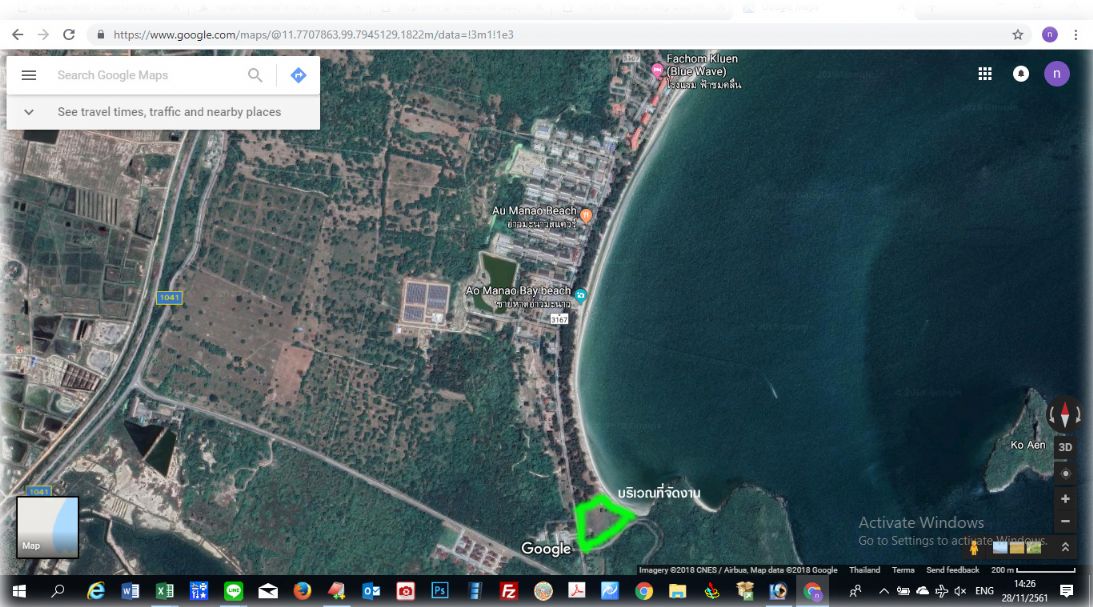The width and height of the screenshot is (1093, 607).
Task: Bookmark this page with the star
Action: tap(1018, 34)
